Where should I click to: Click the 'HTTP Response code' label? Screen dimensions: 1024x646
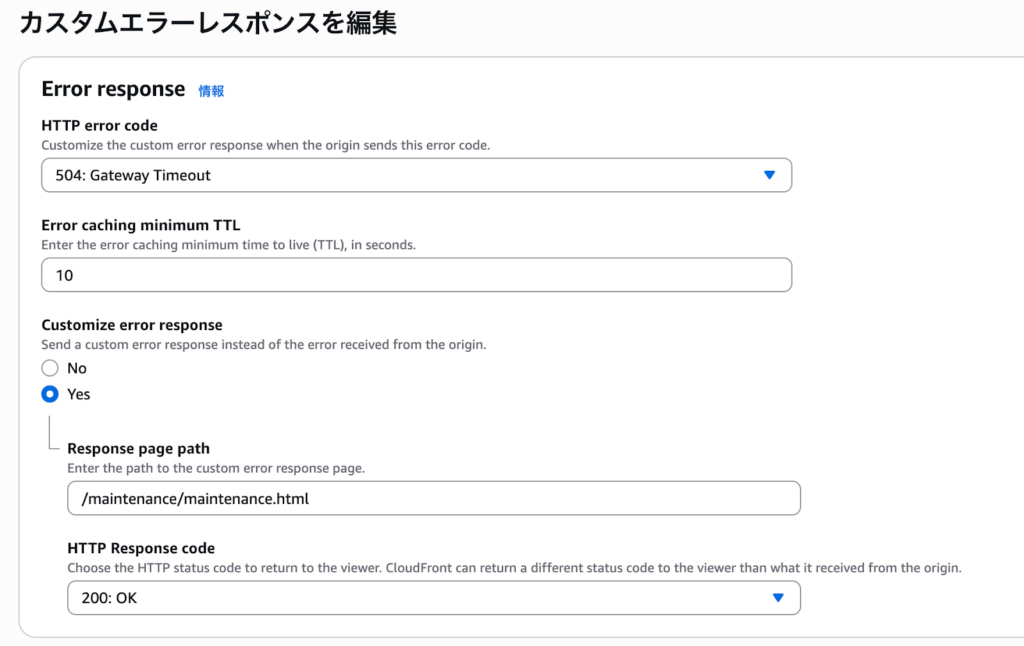point(141,548)
